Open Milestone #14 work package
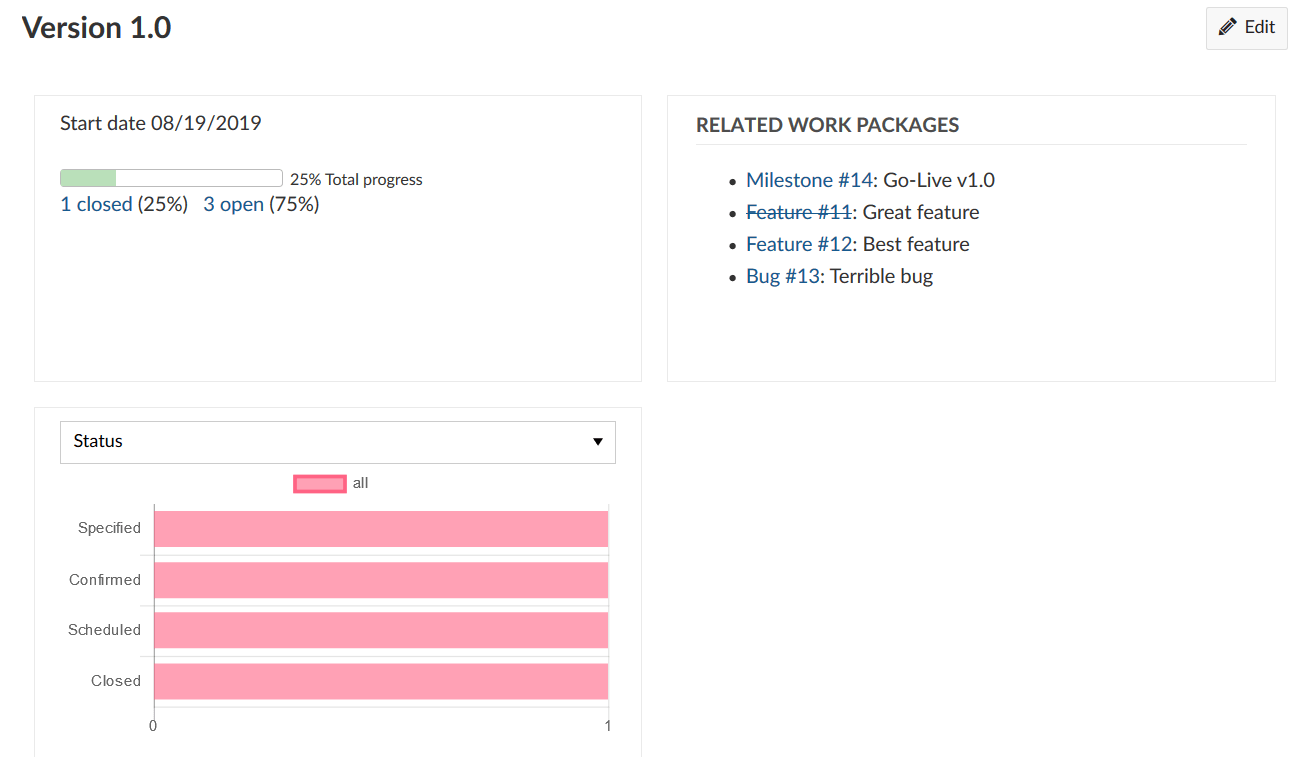The width and height of the screenshot is (1298, 757). coord(809,181)
